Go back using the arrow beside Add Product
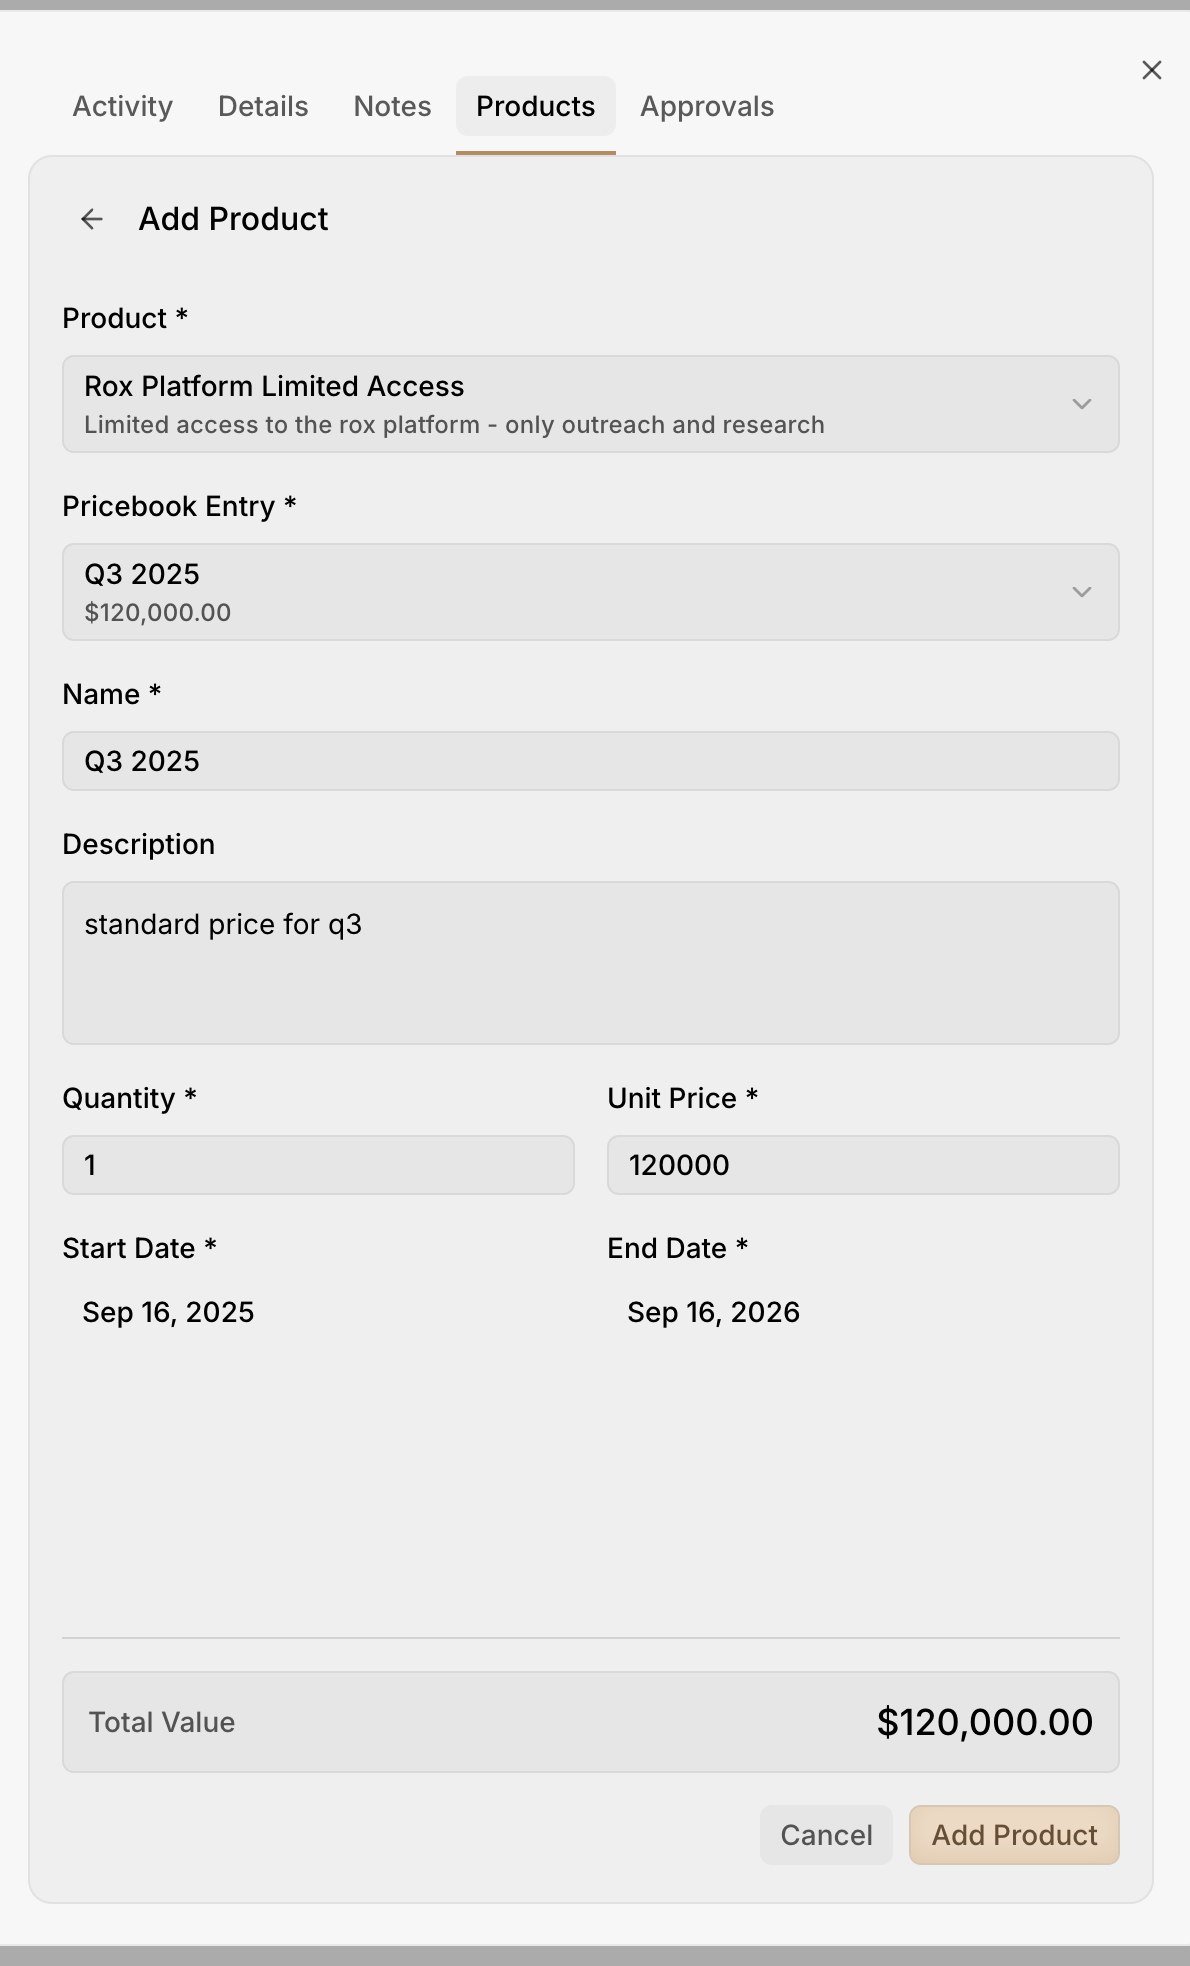Image resolution: width=1190 pixels, height=1966 pixels. pos(92,219)
